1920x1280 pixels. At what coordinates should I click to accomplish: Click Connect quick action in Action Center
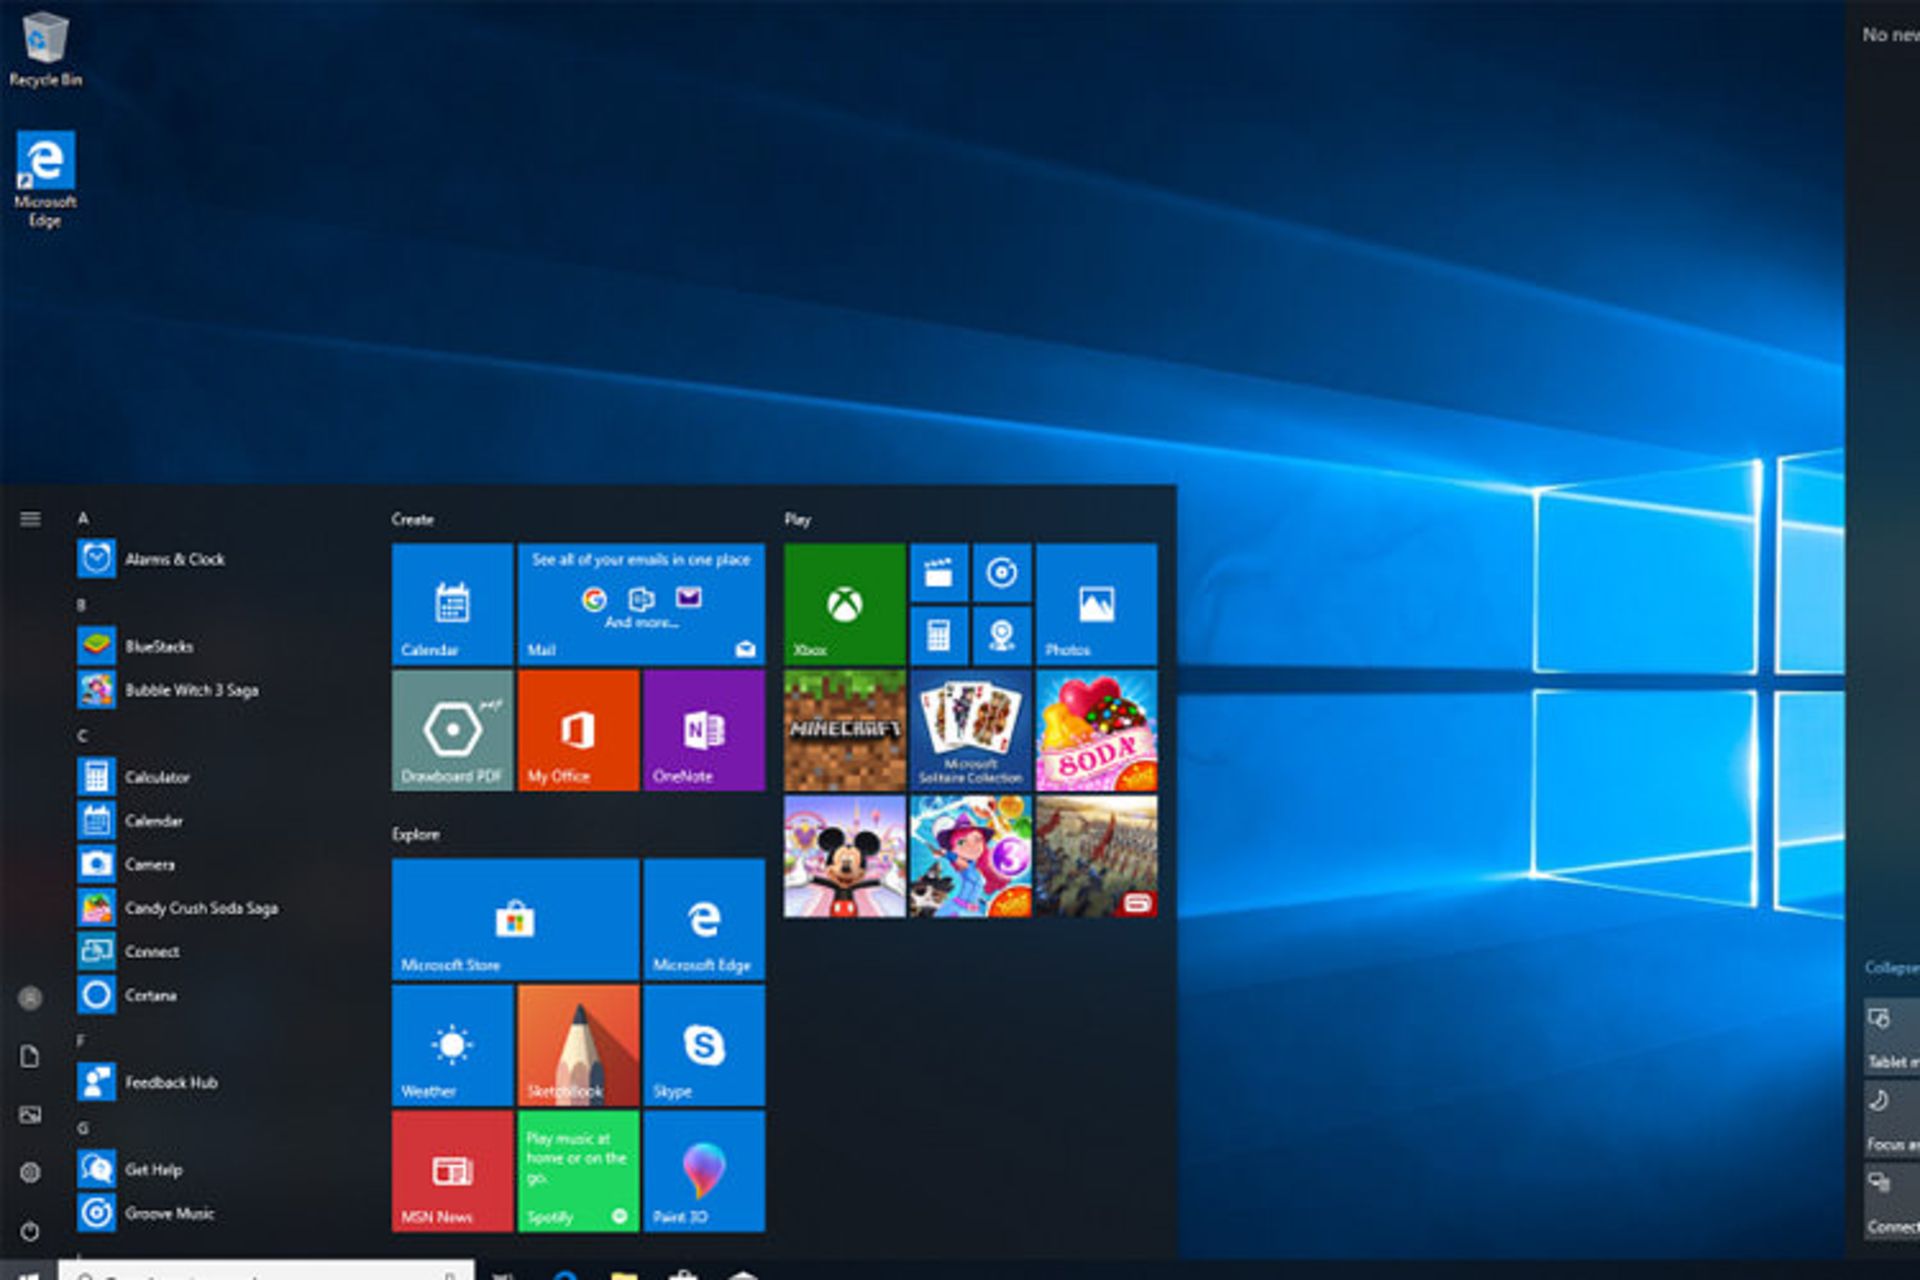(x=1892, y=1202)
